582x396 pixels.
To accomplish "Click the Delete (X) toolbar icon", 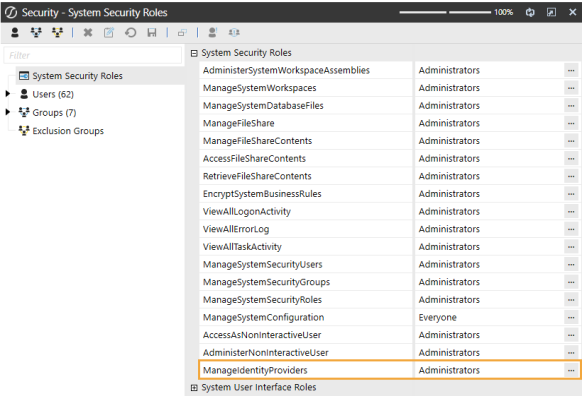I will [x=88, y=33].
